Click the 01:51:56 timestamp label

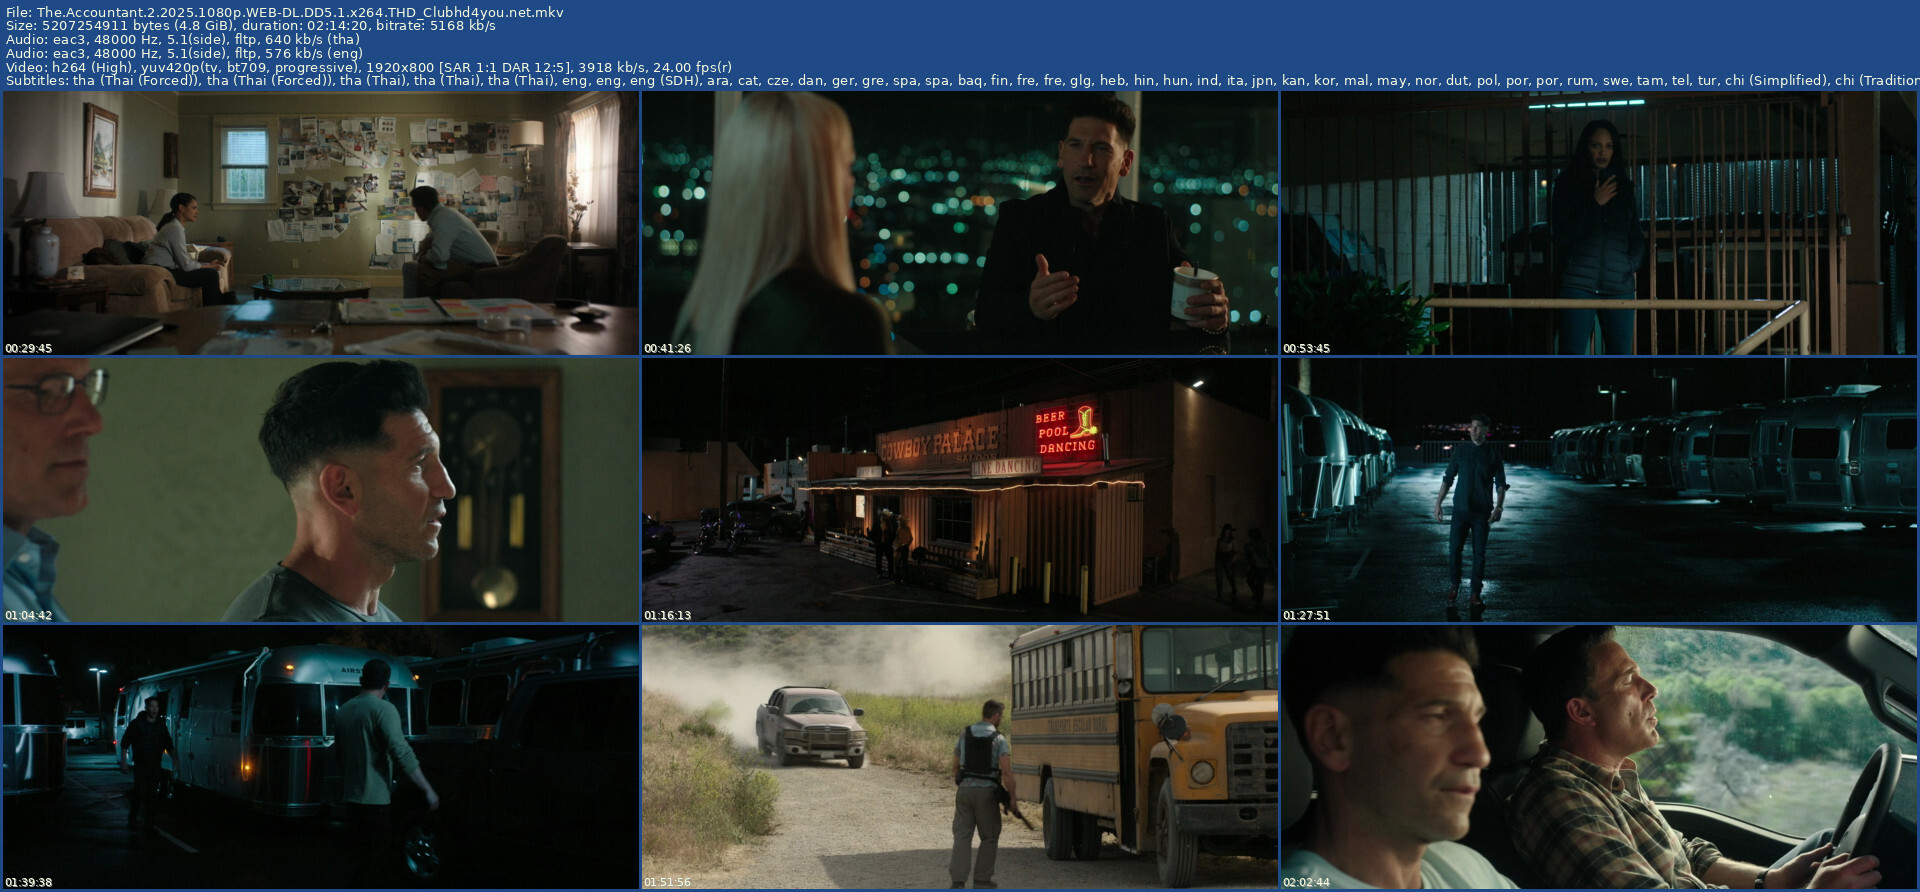click(668, 882)
